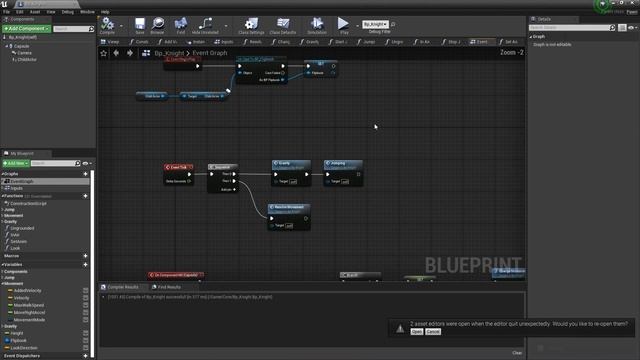The width and height of the screenshot is (640, 360).
Task: Toggle MaxWalkSpeed variable visibility
Action: 86,305
